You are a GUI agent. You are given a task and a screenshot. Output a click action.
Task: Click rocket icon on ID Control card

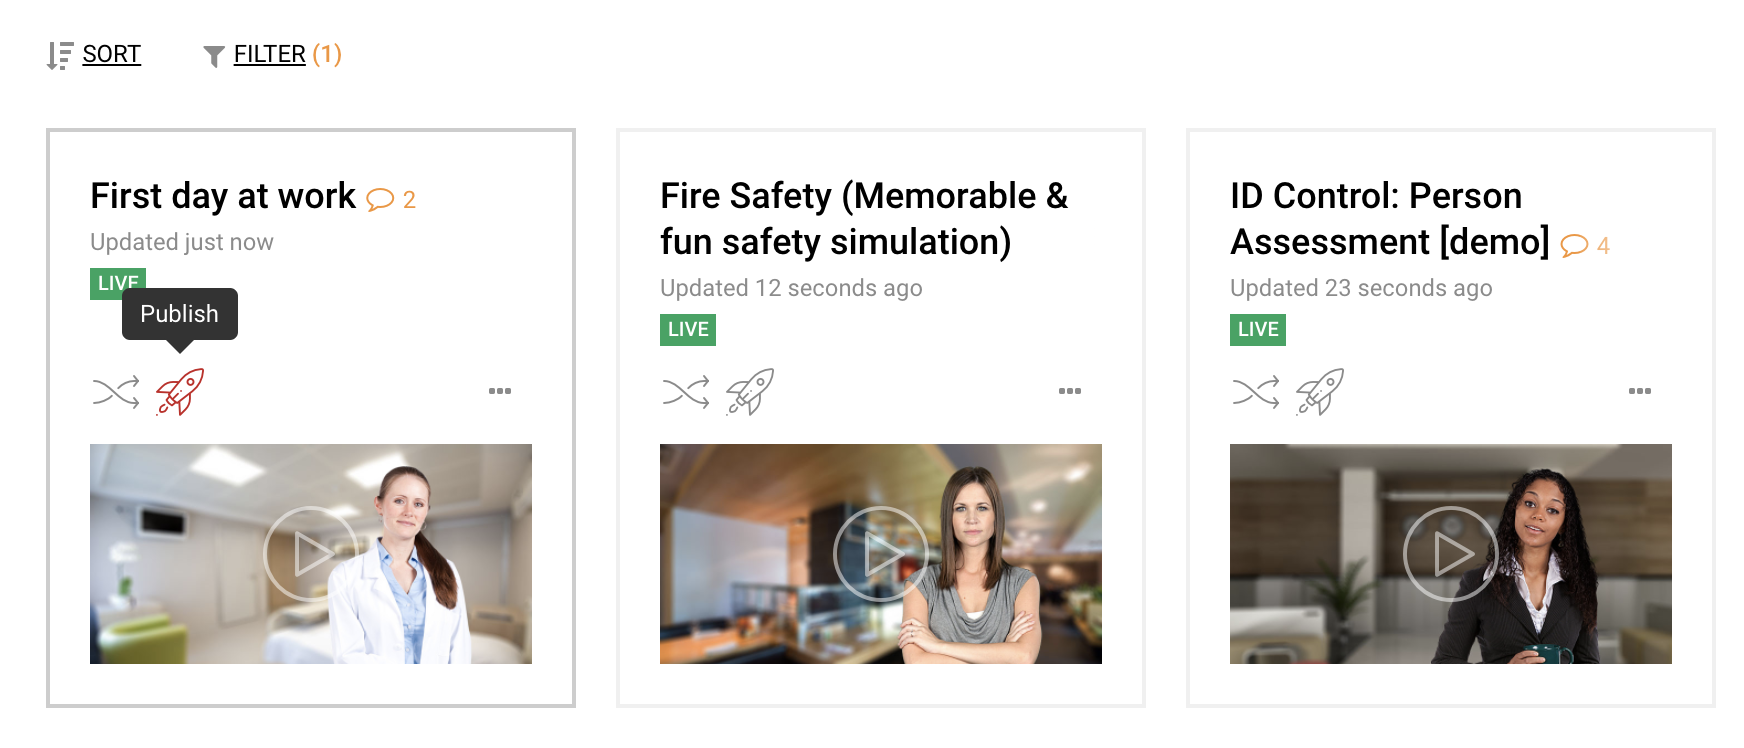tap(1320, 391)
